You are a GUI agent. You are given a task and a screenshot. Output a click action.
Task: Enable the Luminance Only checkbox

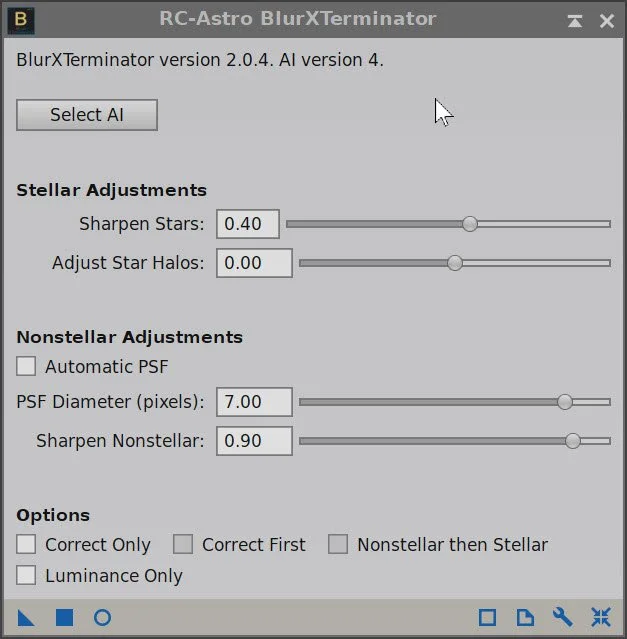tap(26, 575)
